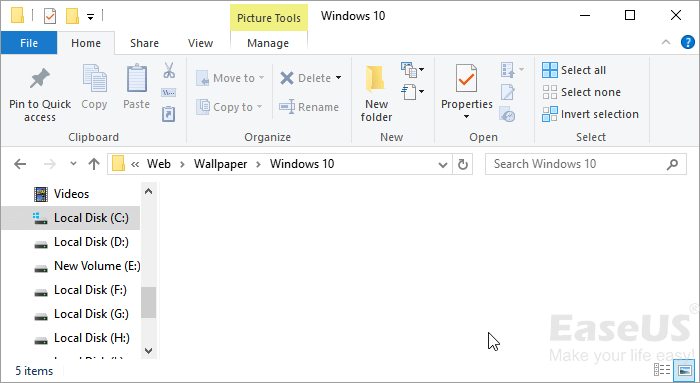Click Windows 10 breadcrumb segment

[x=302, y=164]
